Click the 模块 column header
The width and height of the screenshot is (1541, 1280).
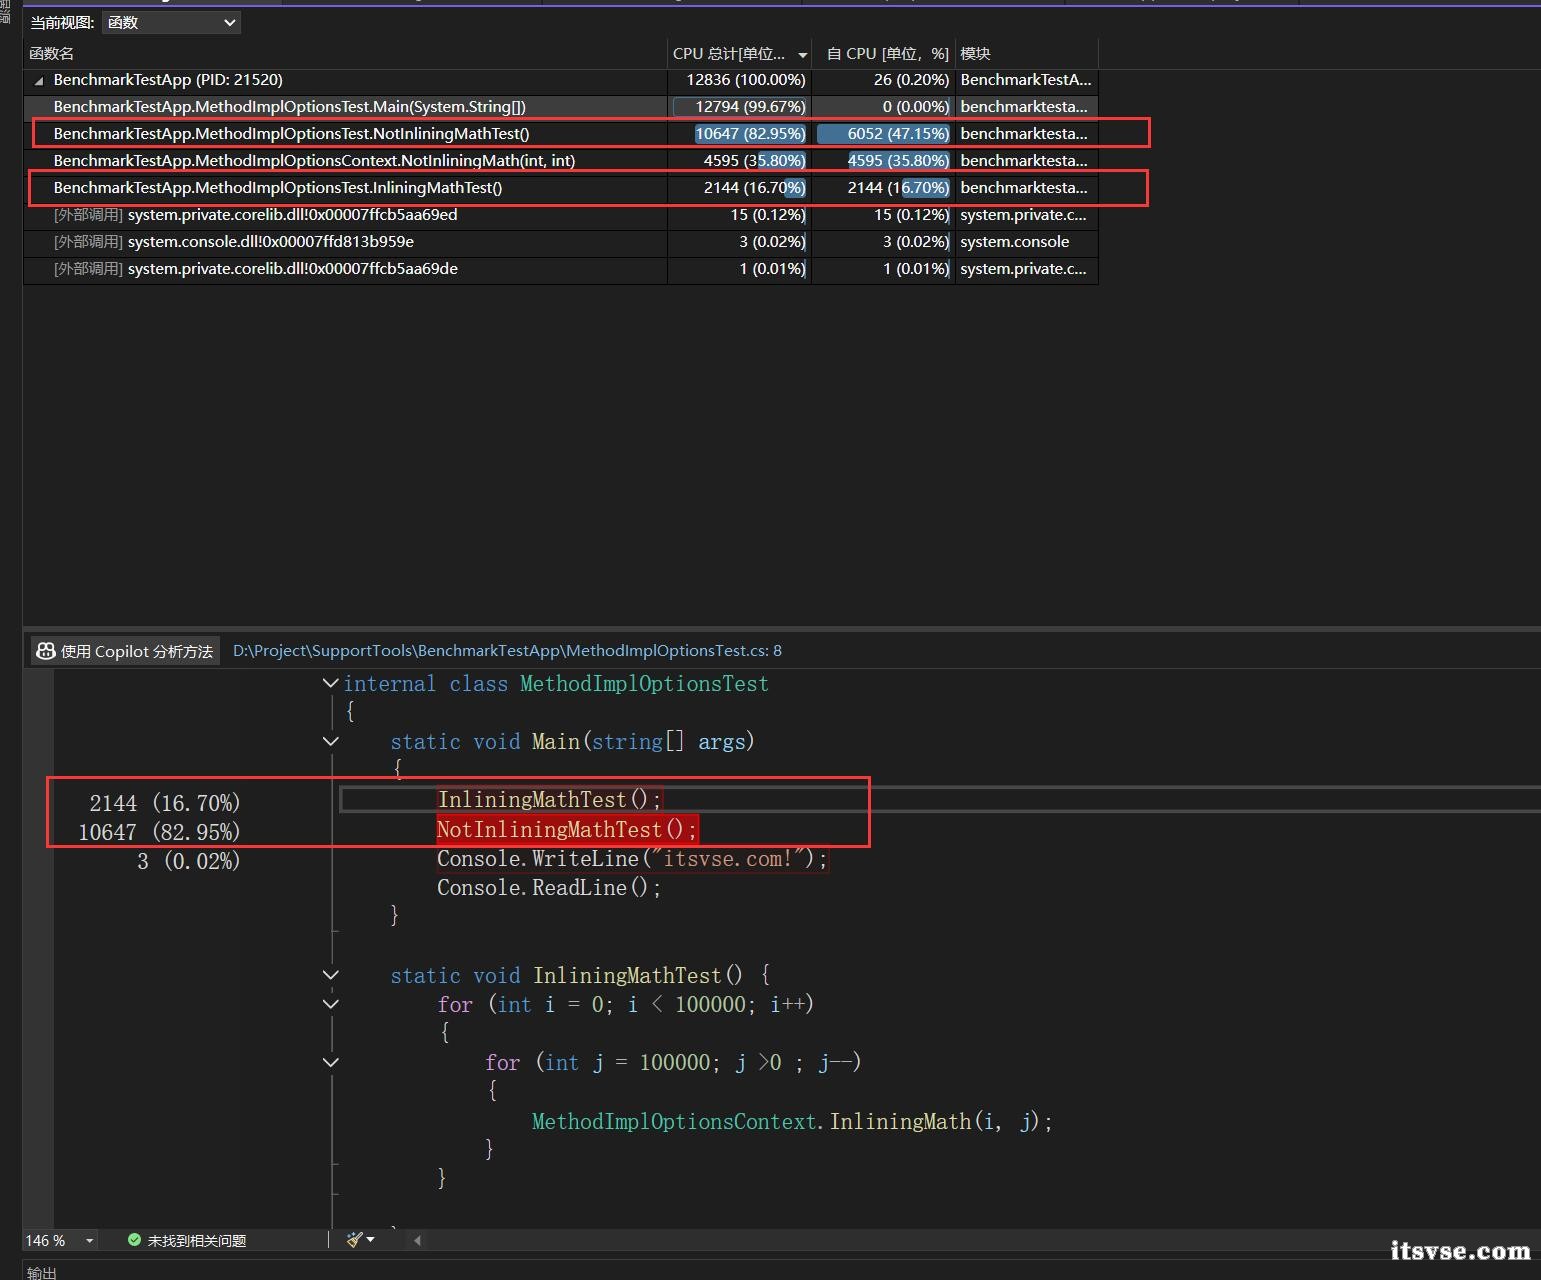1026,54
